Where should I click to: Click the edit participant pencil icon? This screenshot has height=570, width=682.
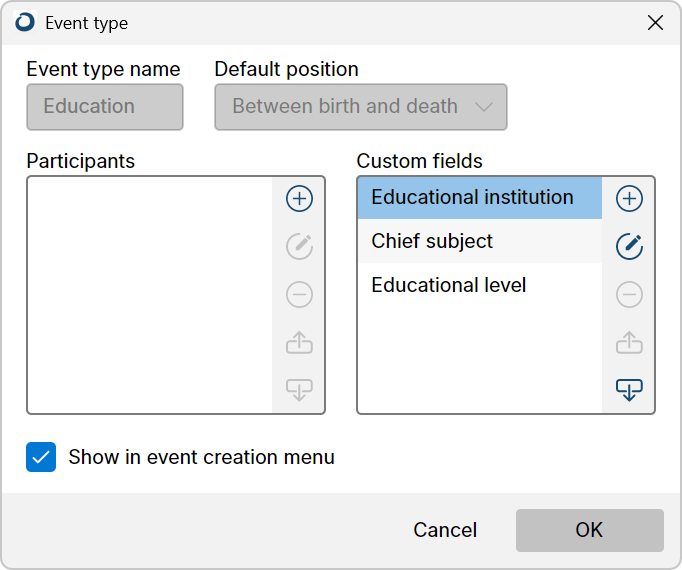[299, 247]
